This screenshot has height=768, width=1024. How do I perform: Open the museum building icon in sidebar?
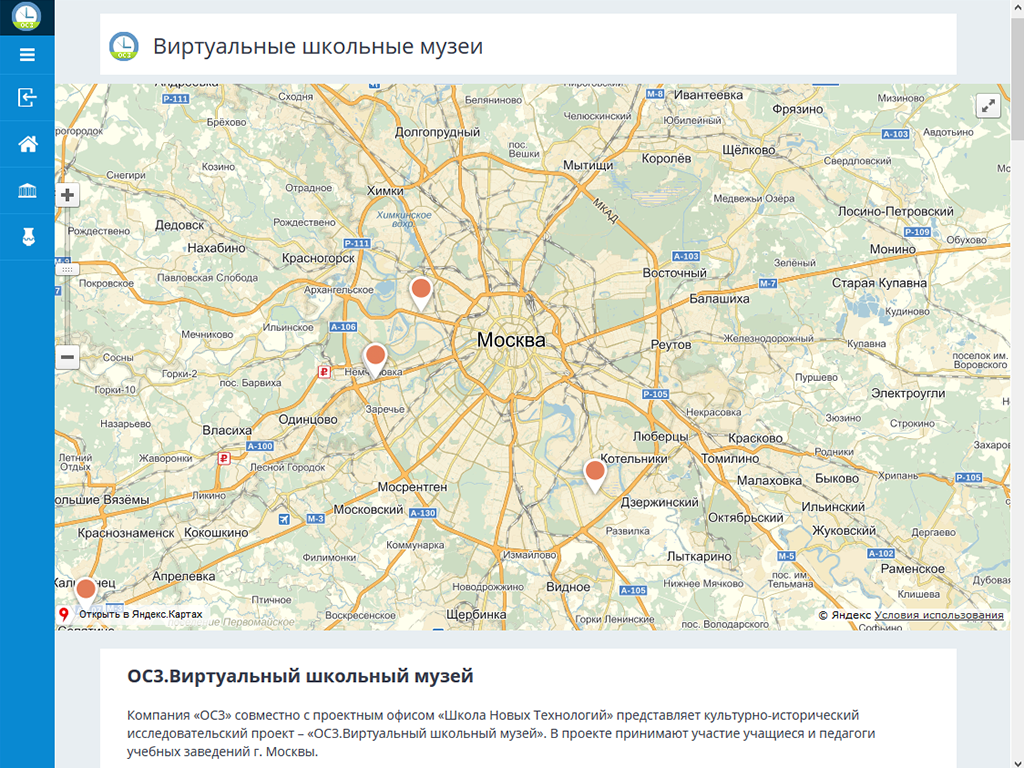pyautogui.click(x=27, y=191)
